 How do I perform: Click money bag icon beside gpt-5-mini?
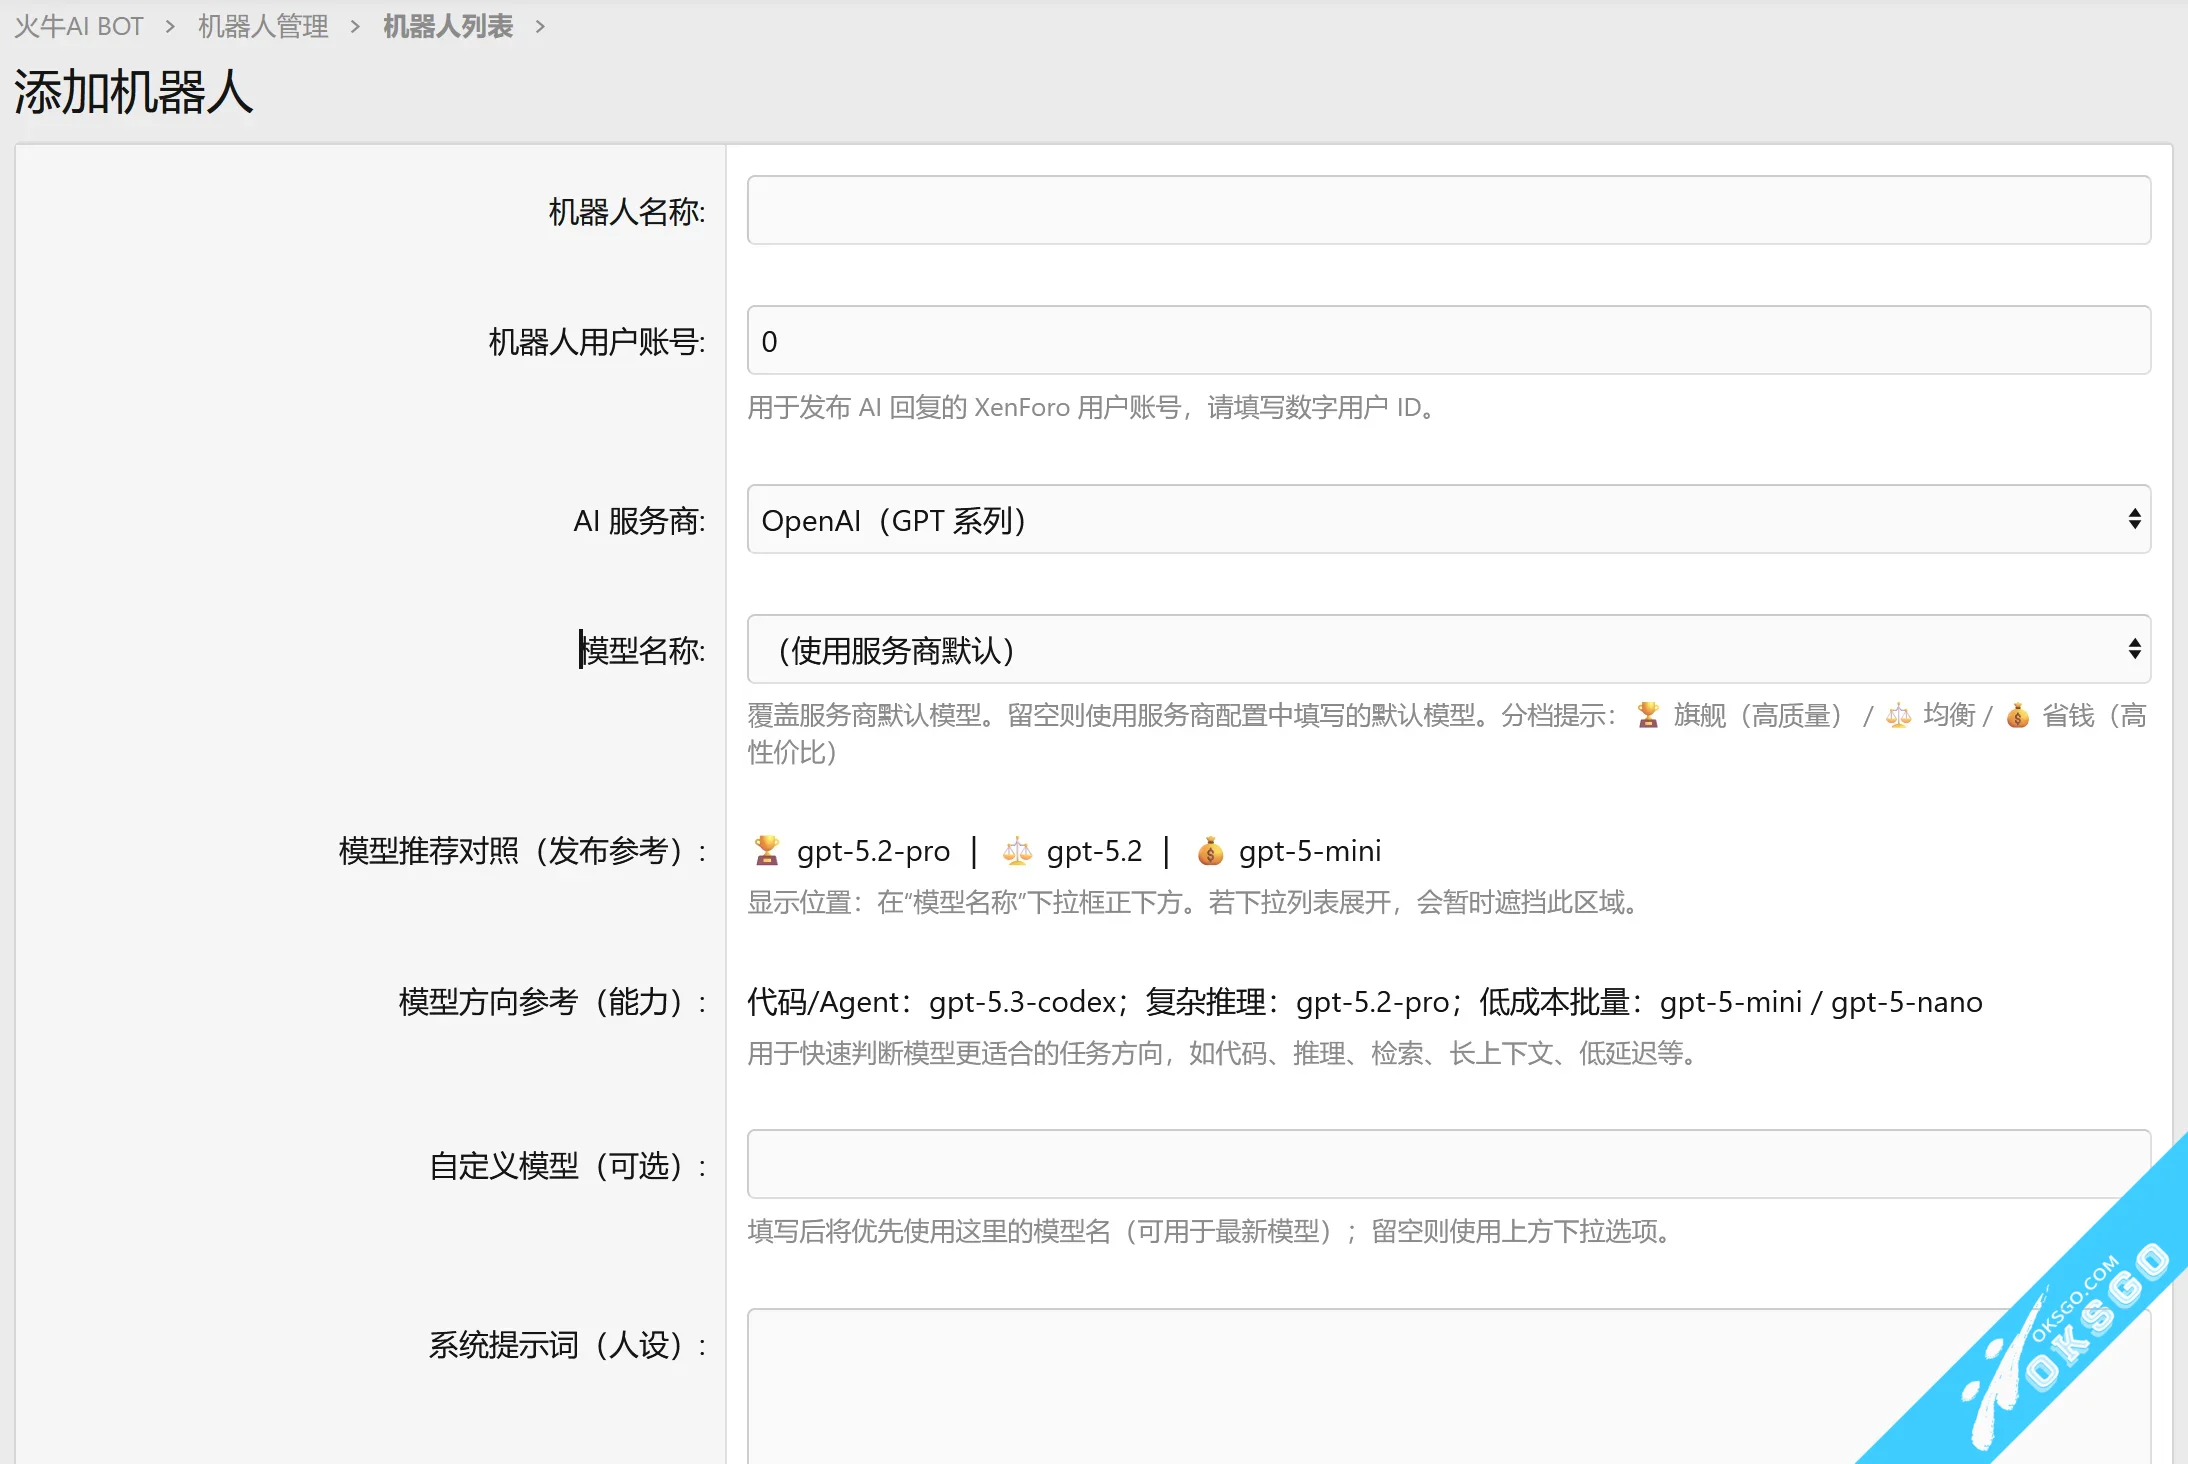[1210, 851]
